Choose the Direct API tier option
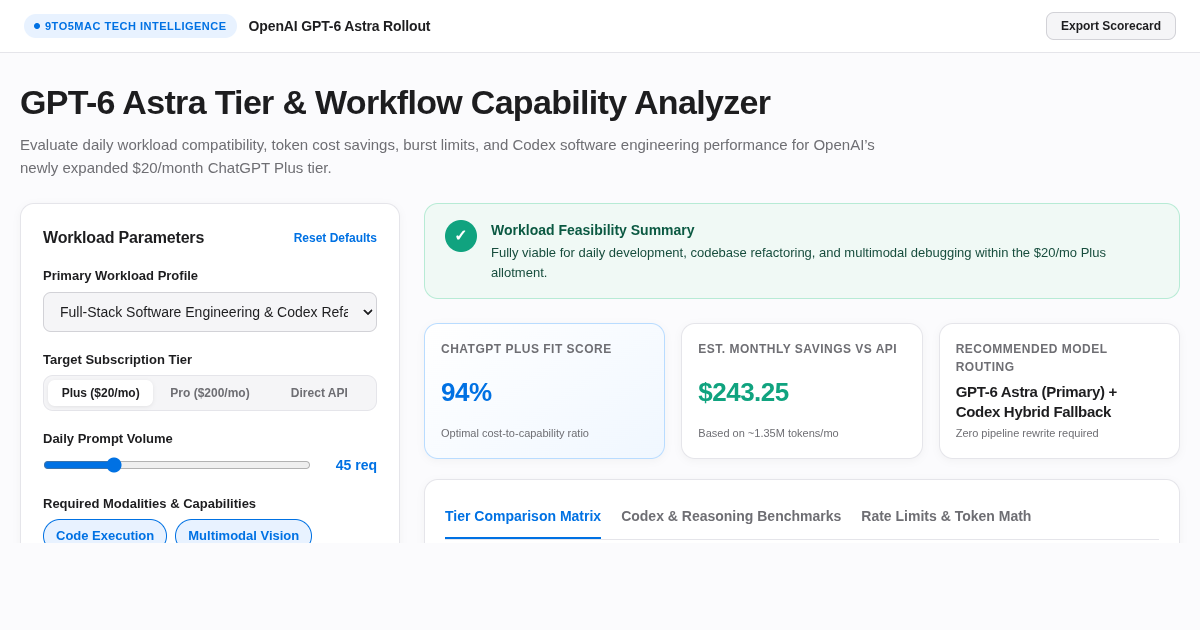 click(x=319, y=393)
